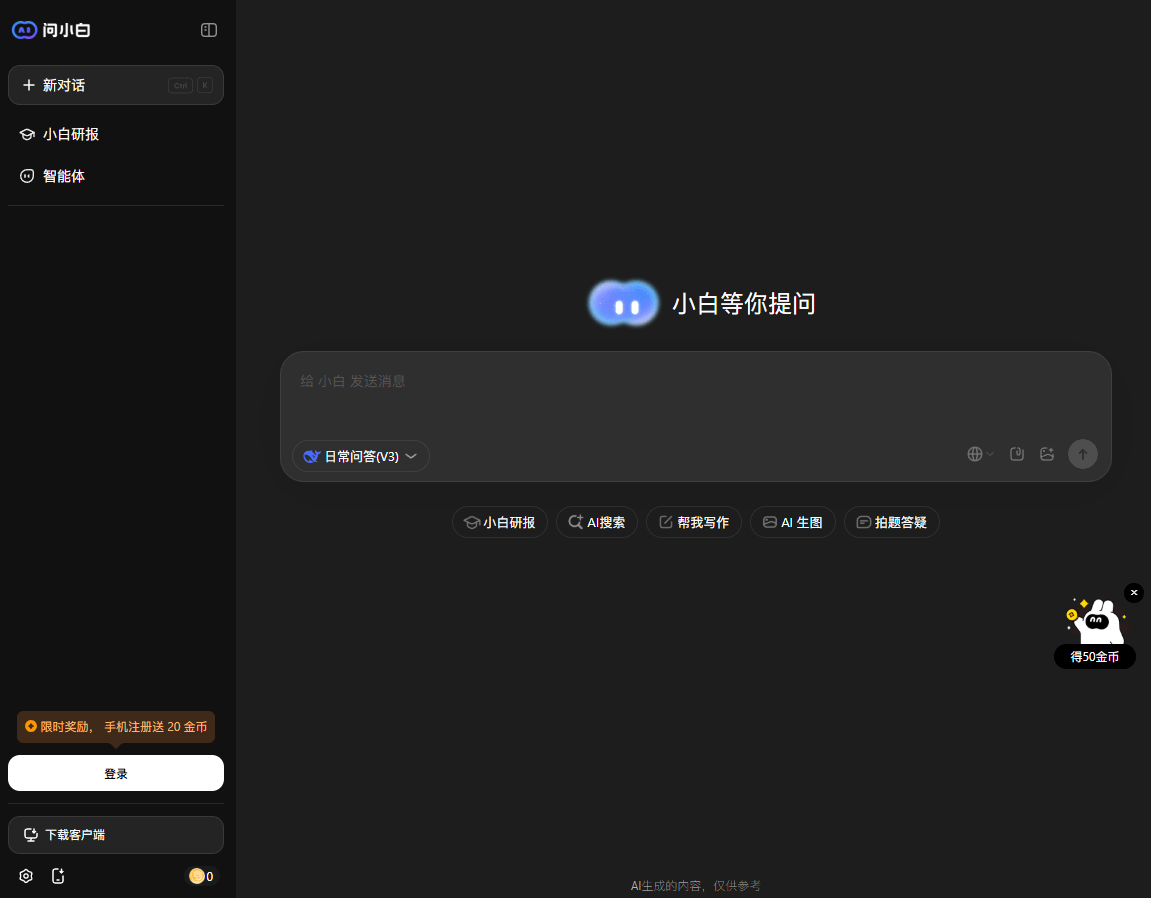The height and width of the screenshot is (898, 1151).
Task: Select the 小白研报 quick action chip
Action: coord(500,522)
